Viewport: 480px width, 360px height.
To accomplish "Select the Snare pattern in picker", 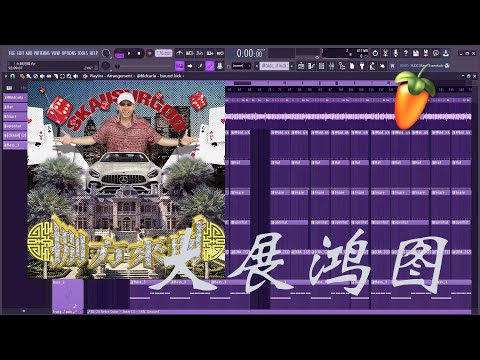I will tap(15, 117).
